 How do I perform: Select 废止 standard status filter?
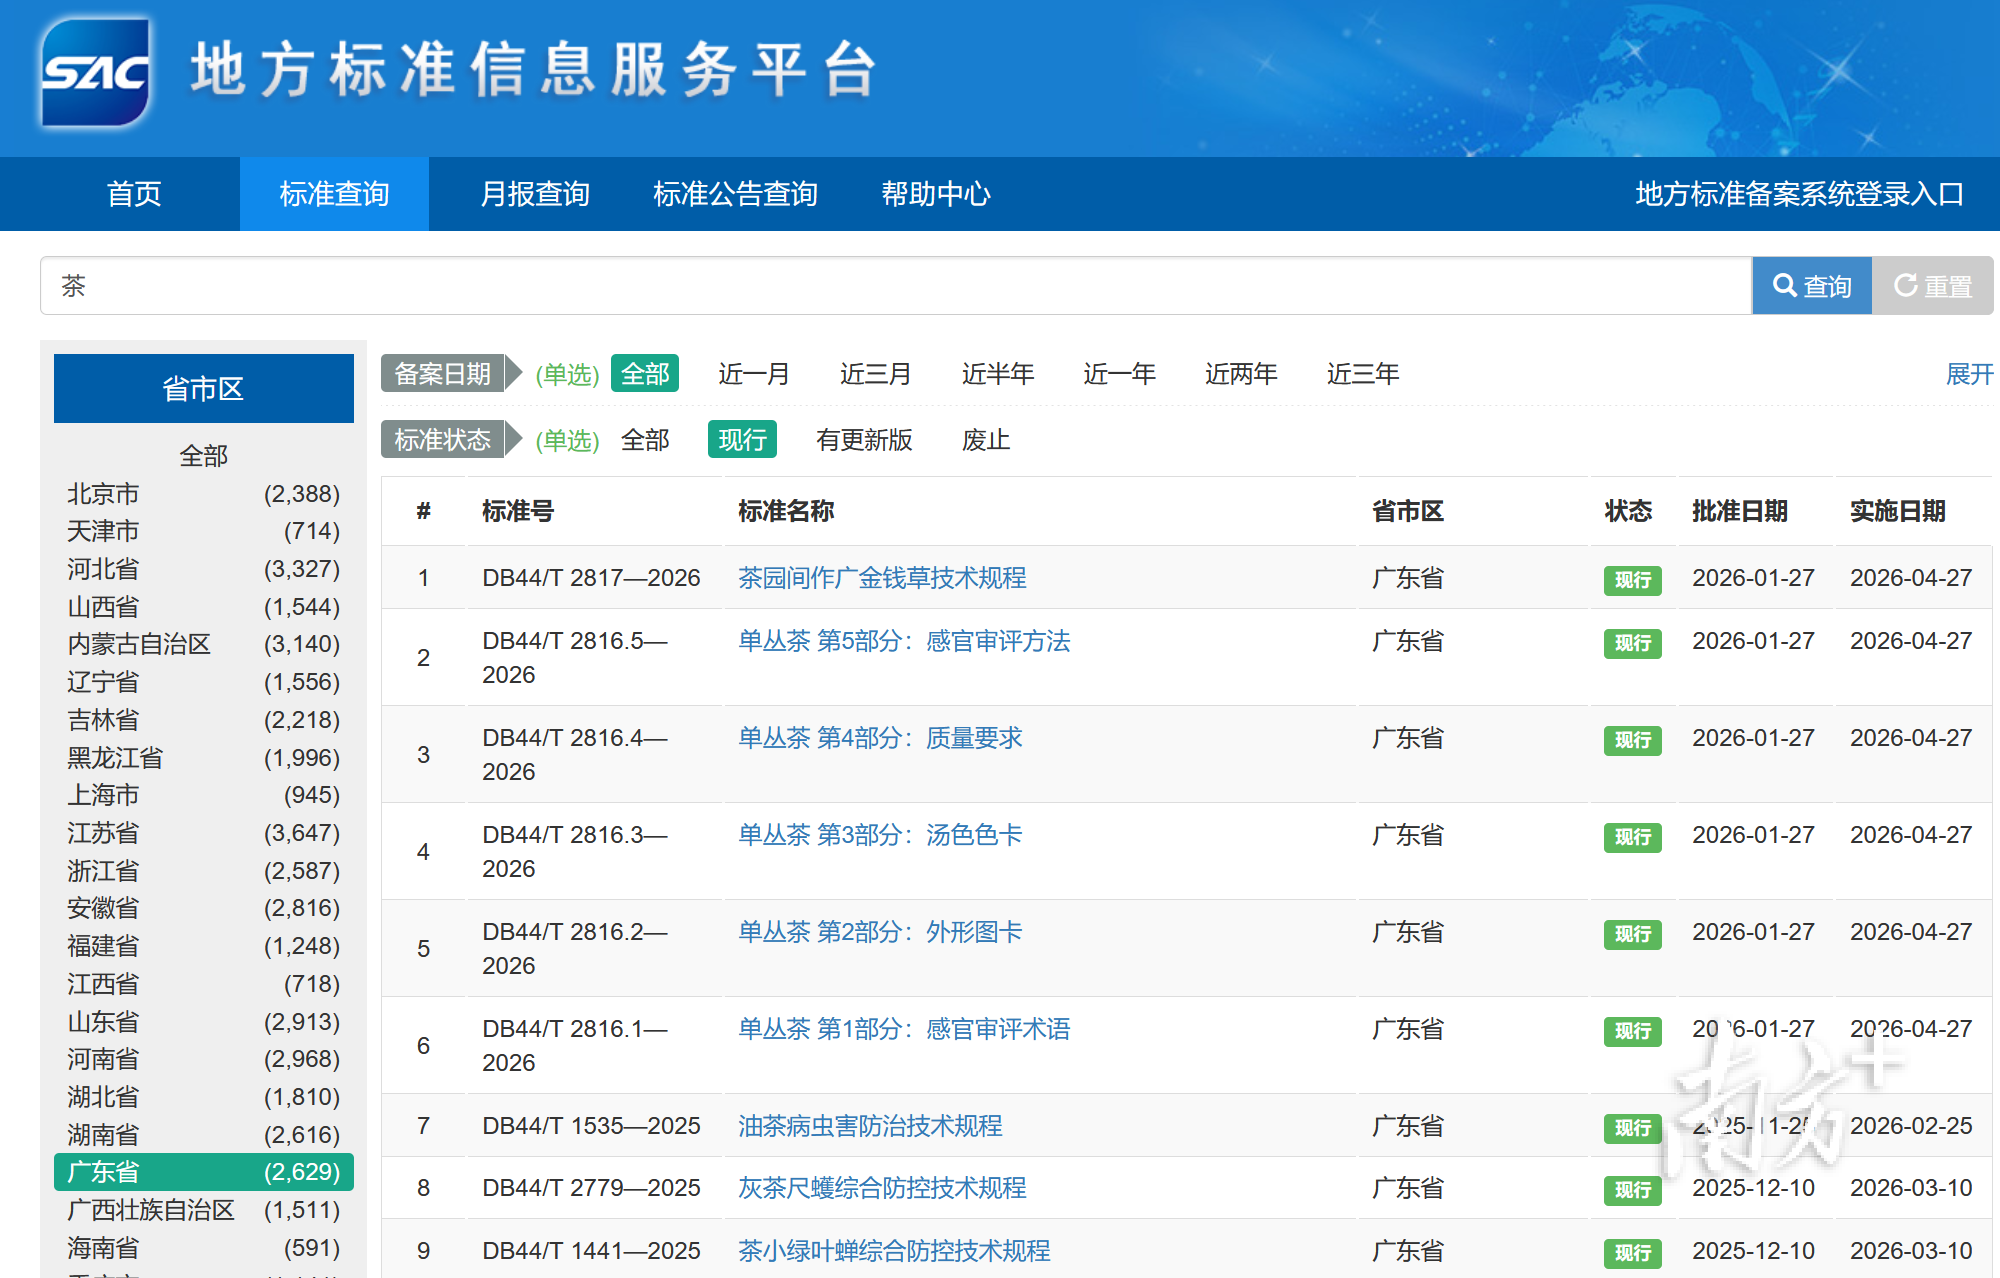pos(986,440)
